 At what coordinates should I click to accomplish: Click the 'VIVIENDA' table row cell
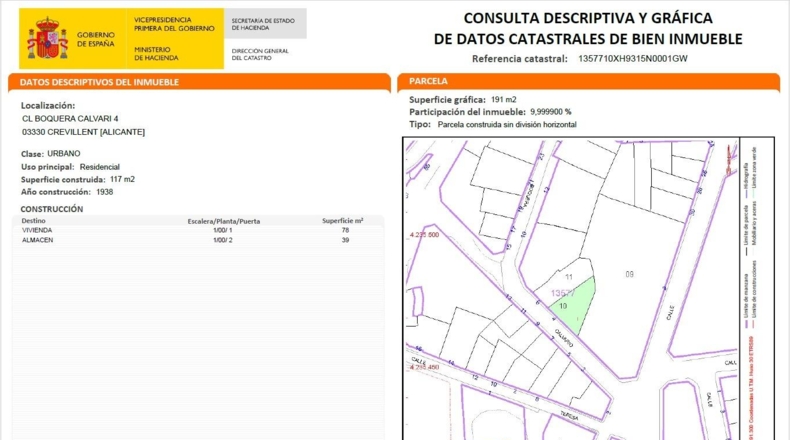point(37,230)
